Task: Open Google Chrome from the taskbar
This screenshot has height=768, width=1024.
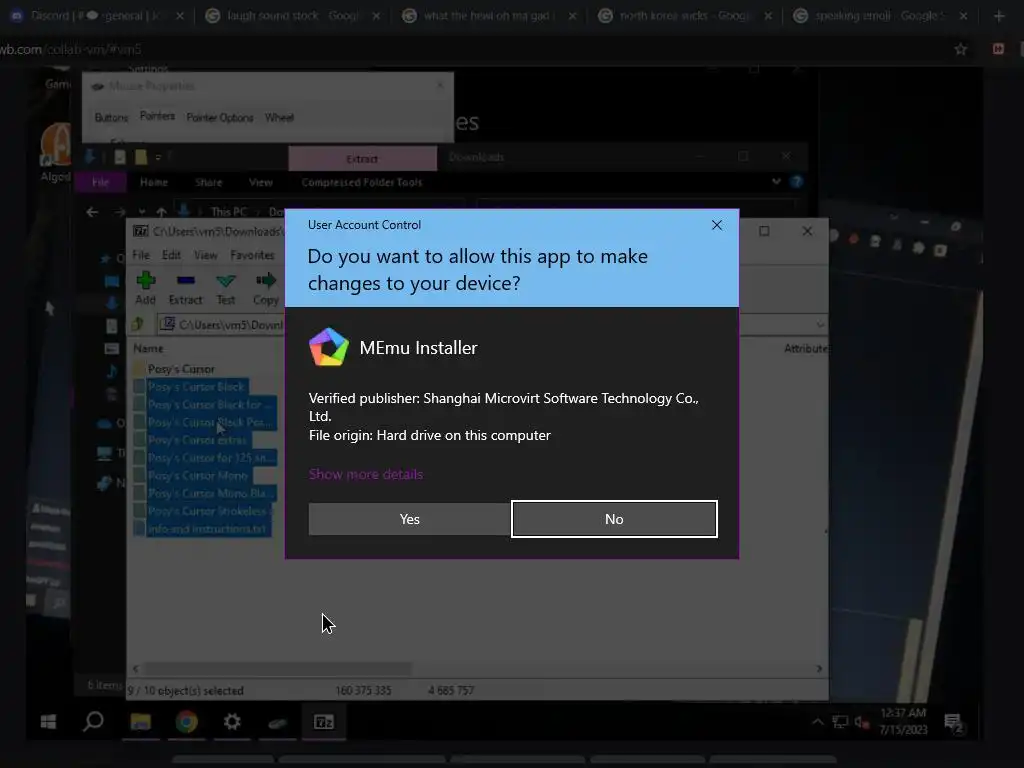Action: 186,722
